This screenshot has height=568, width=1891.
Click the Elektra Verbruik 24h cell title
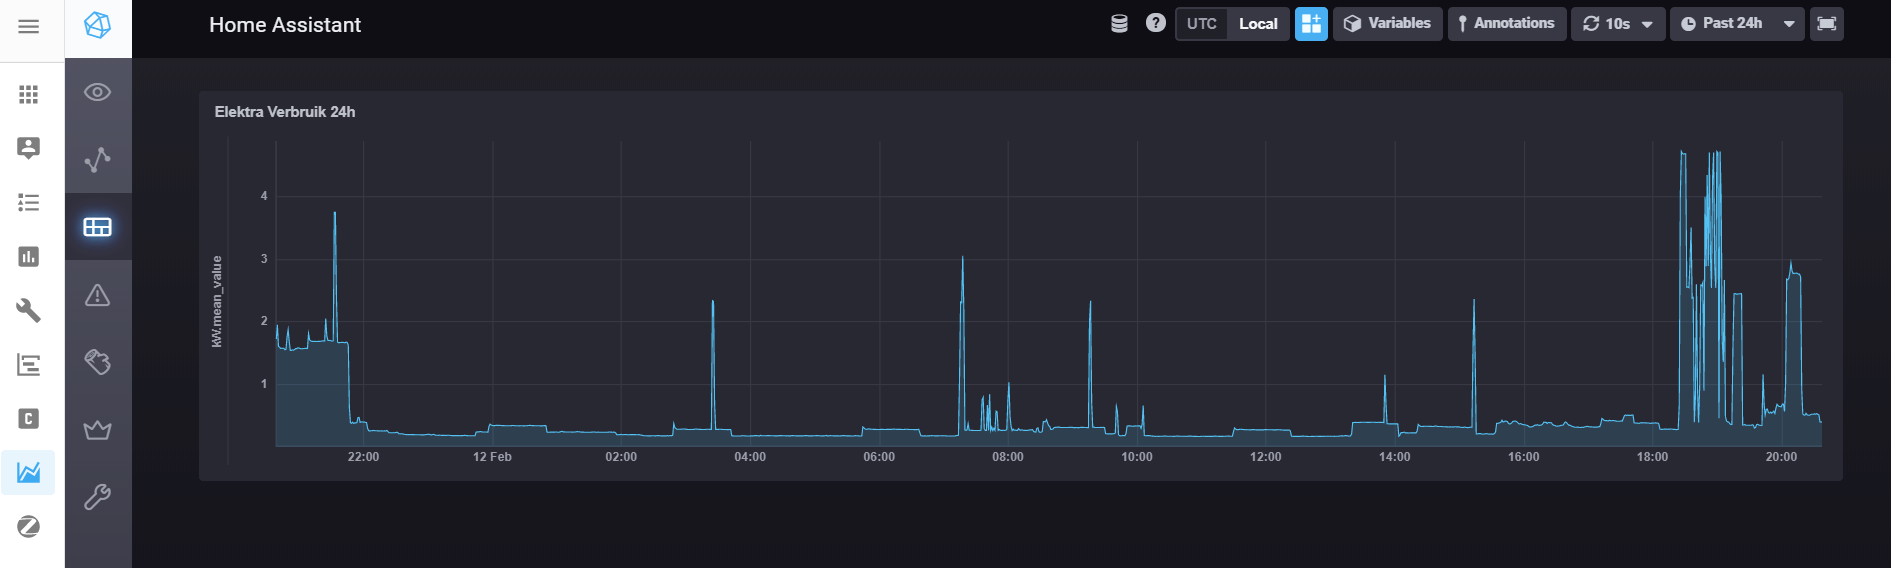(x=285, y=112)
